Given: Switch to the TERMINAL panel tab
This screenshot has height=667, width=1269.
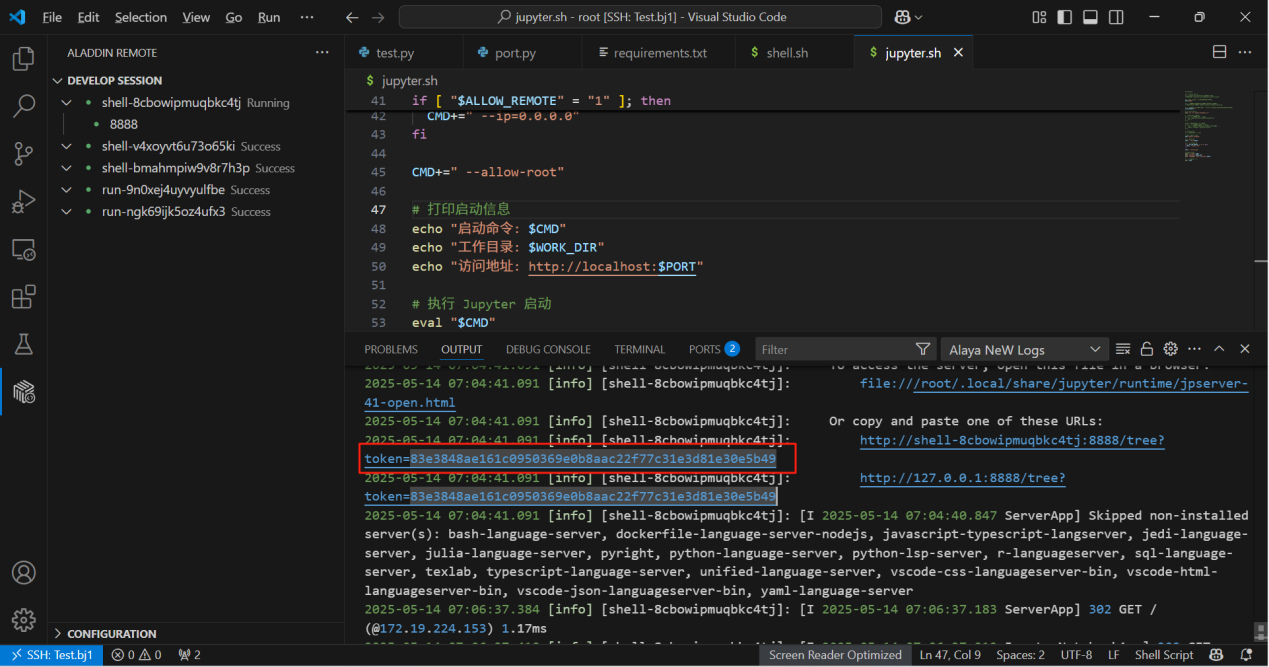Looking at the screenshot, I should pyautogui.click(x=639, y=349).
